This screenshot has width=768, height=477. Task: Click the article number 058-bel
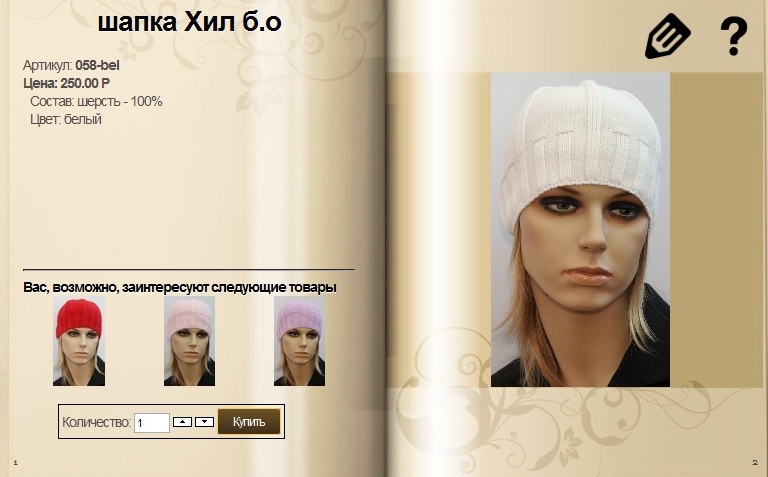(97, 66)
